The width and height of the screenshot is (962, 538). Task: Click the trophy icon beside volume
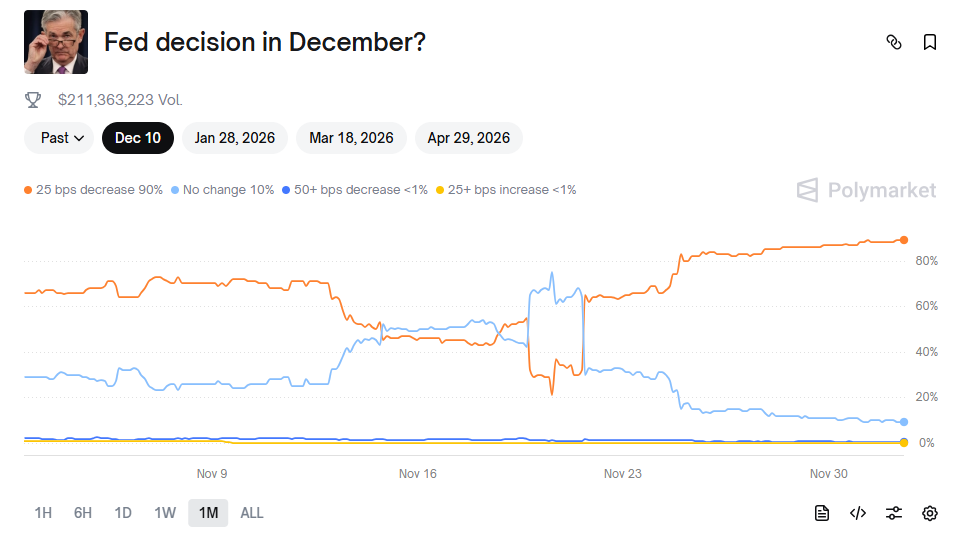coord(33,100)
